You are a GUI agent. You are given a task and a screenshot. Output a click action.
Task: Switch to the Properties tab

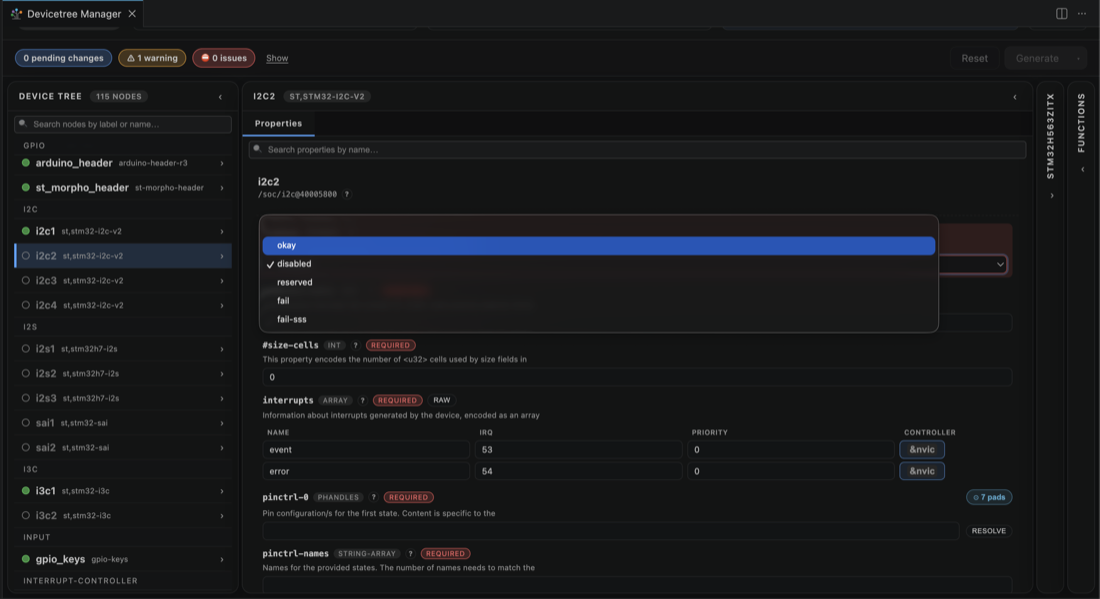tap(279, 123)
